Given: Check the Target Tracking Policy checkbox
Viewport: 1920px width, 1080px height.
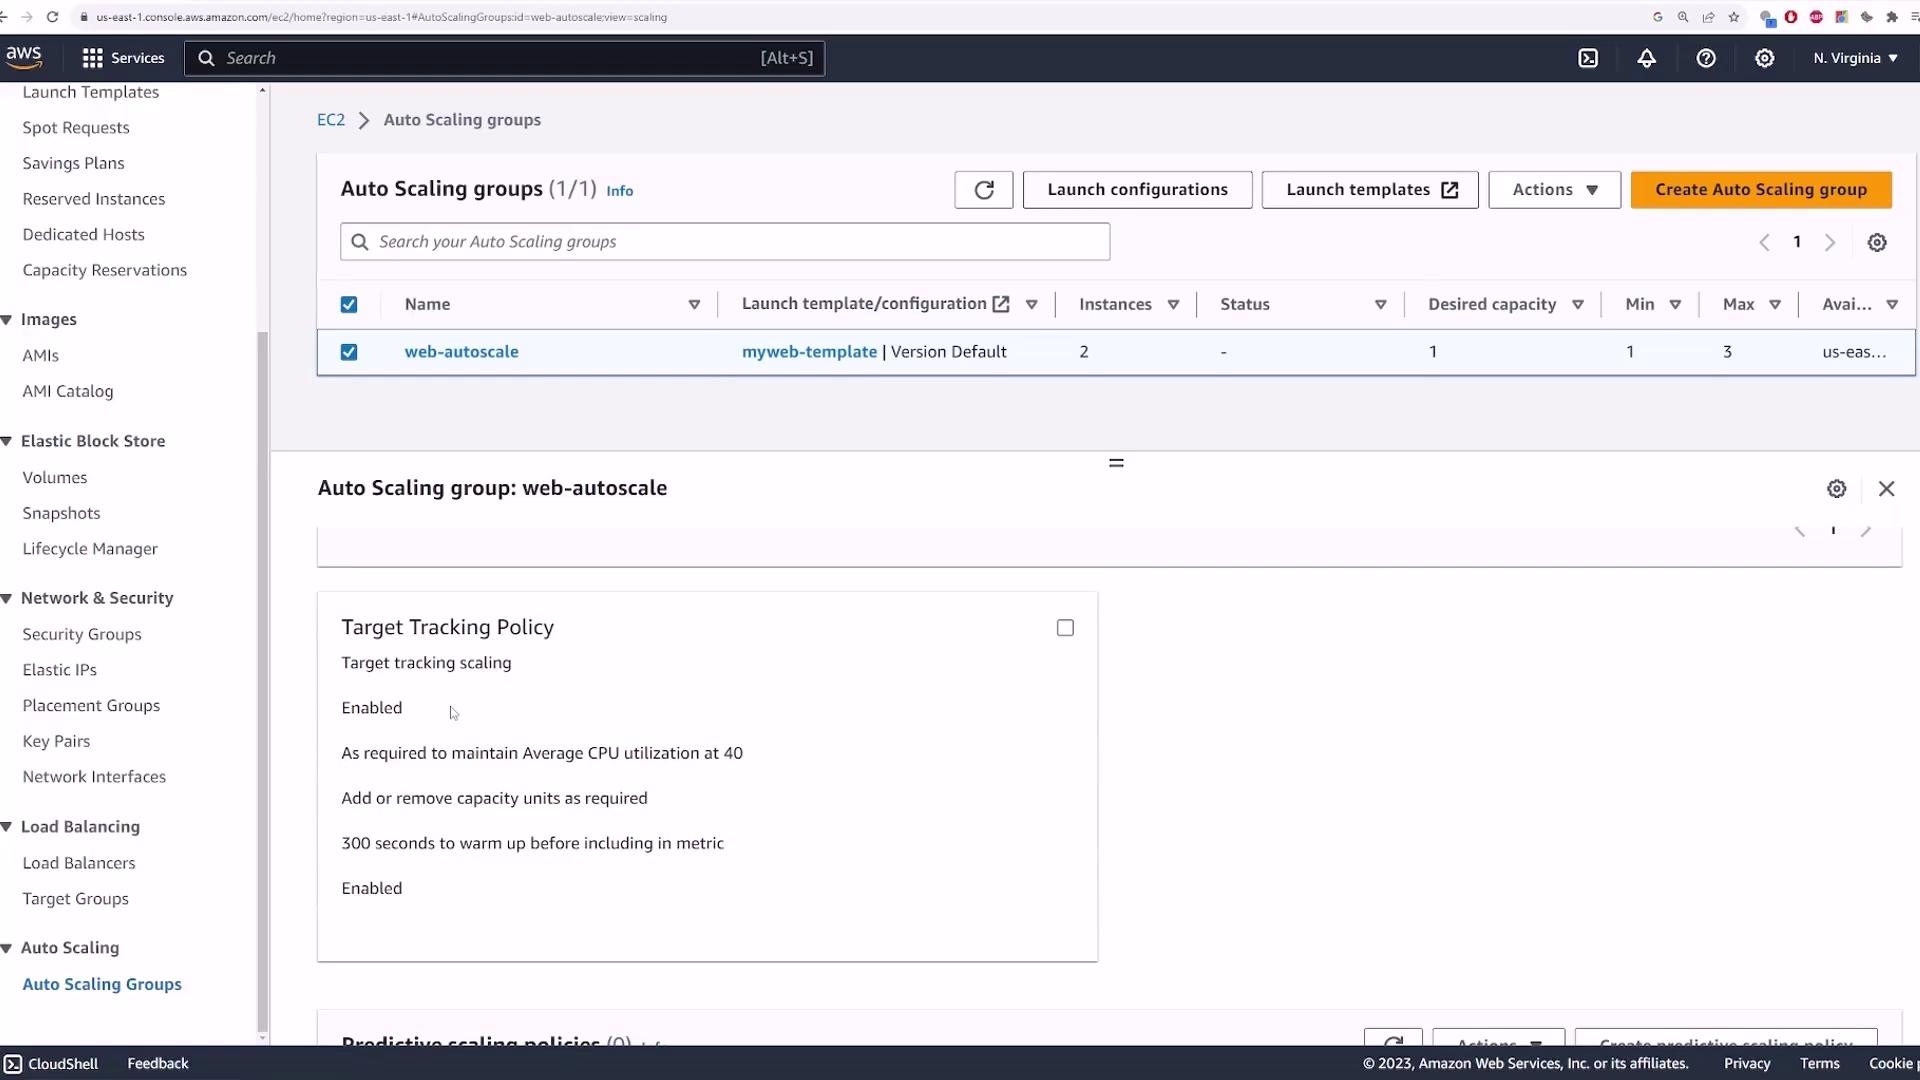Looking at the screenshot, I should pyautogui.click(x=1065, y=628).
